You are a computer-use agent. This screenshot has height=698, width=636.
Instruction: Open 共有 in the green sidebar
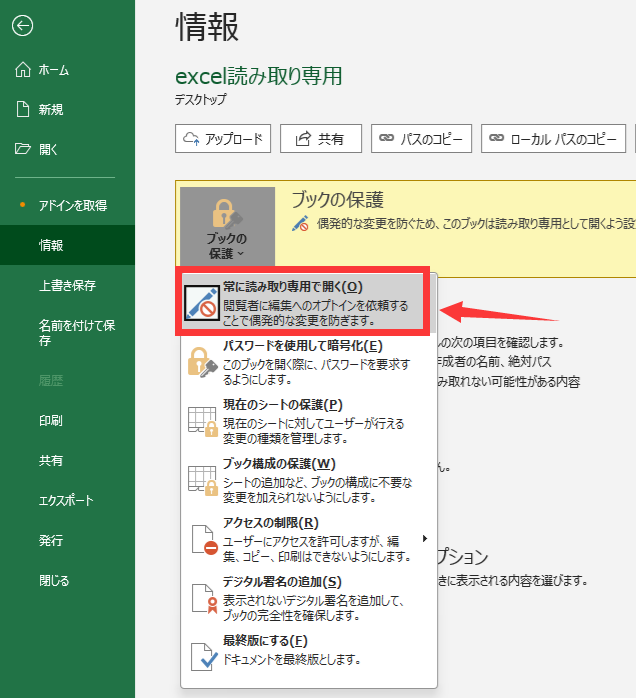67,460
